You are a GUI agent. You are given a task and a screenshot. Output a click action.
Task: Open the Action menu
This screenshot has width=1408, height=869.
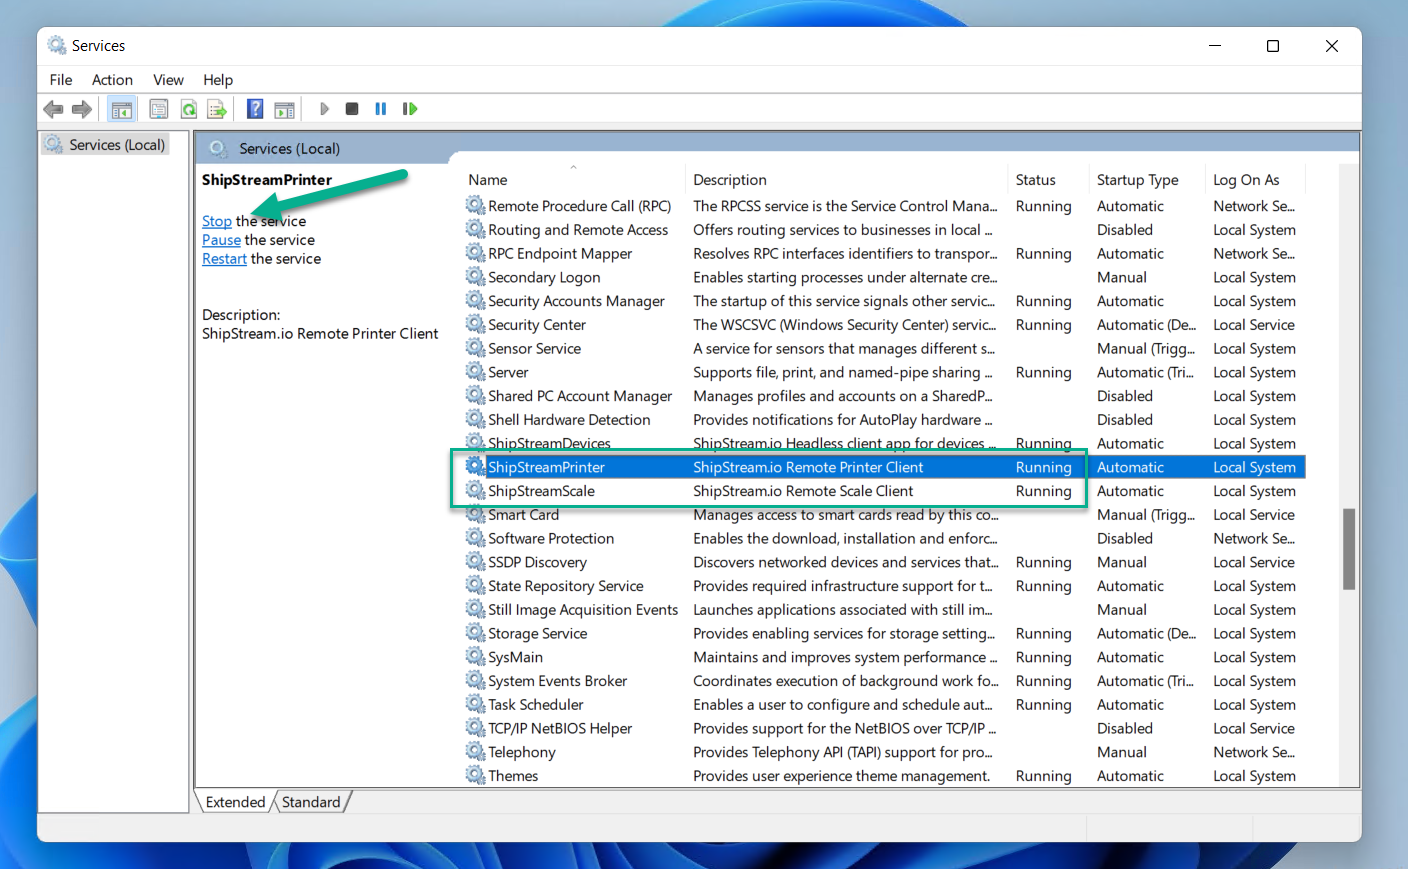coord(112,80)
